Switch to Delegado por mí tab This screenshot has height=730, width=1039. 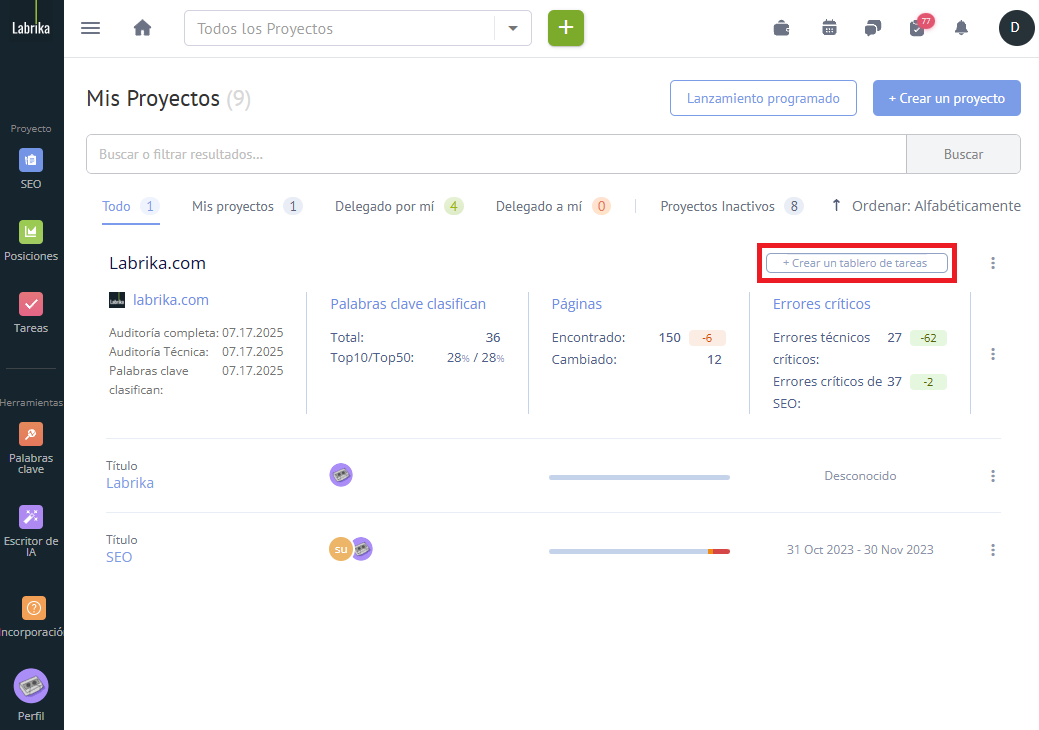click(399, 206)
